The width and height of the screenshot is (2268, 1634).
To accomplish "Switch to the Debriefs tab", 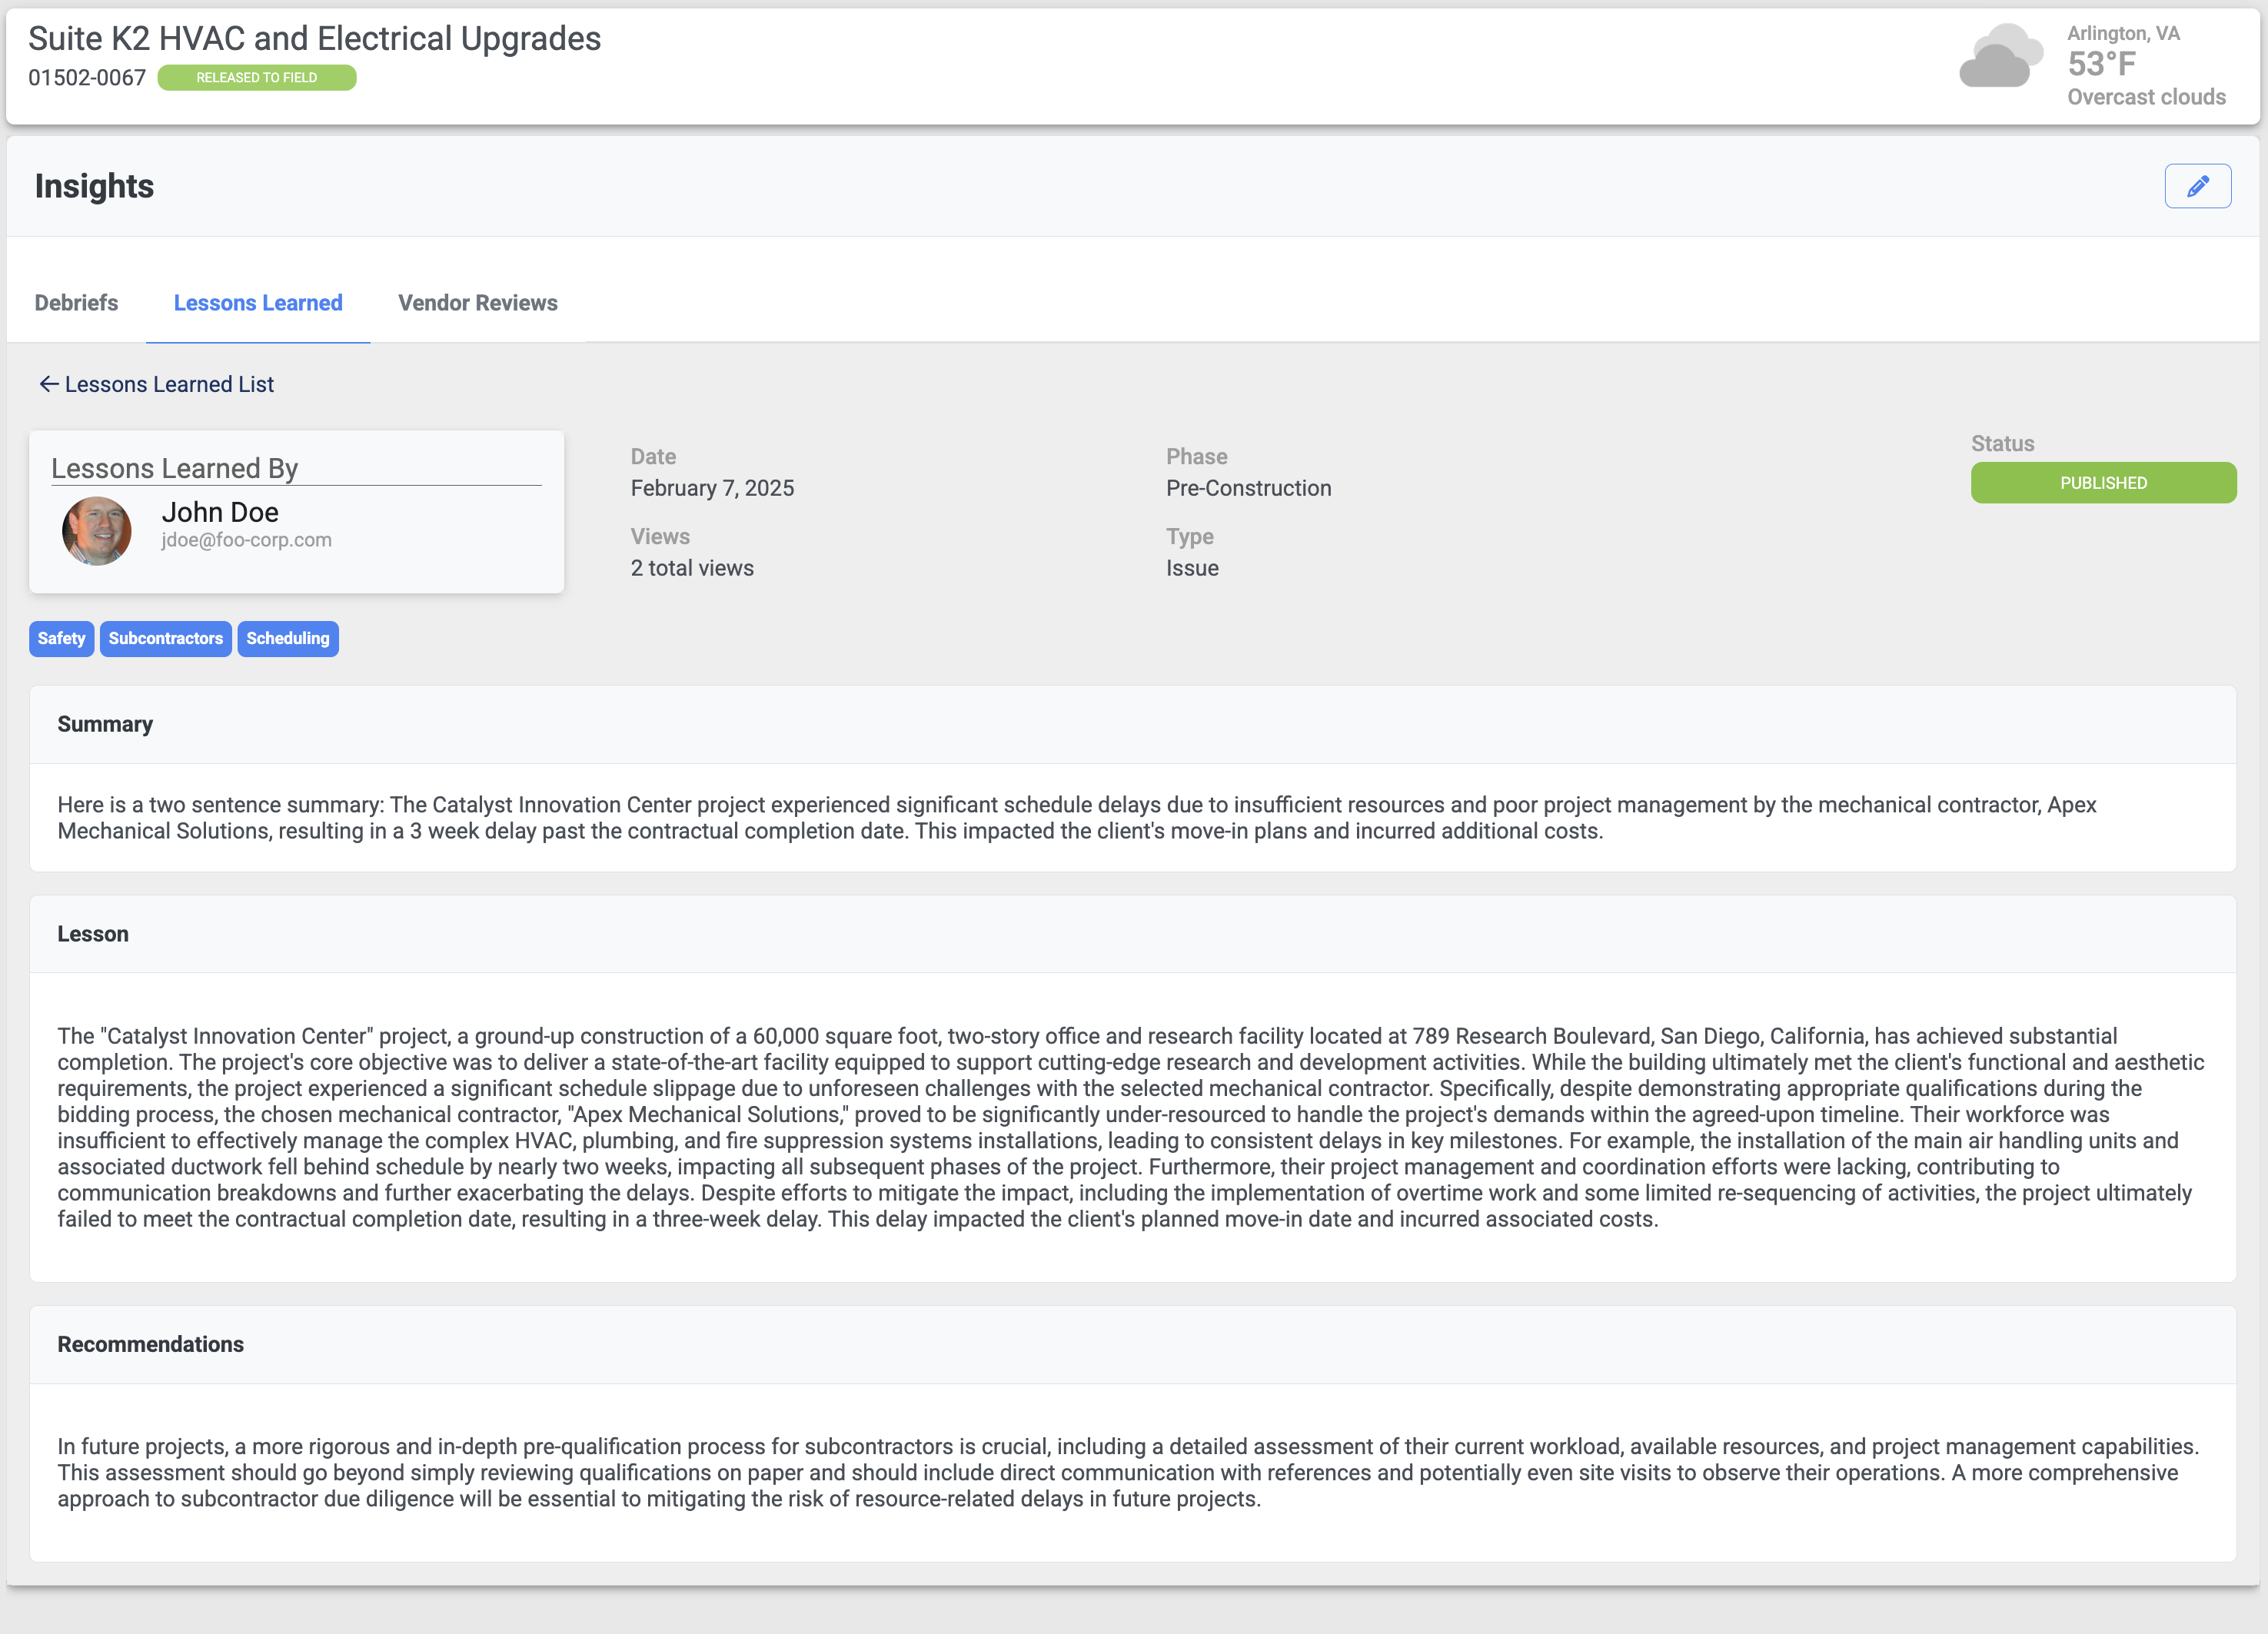I will click(76, 302).
